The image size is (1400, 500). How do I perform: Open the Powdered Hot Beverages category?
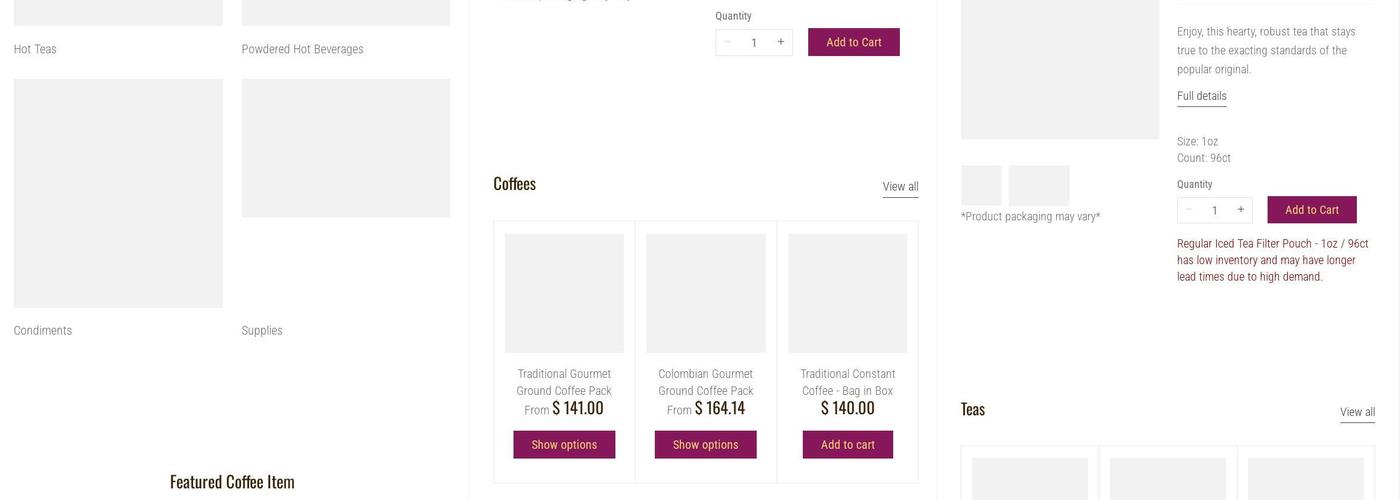point(302,49)
